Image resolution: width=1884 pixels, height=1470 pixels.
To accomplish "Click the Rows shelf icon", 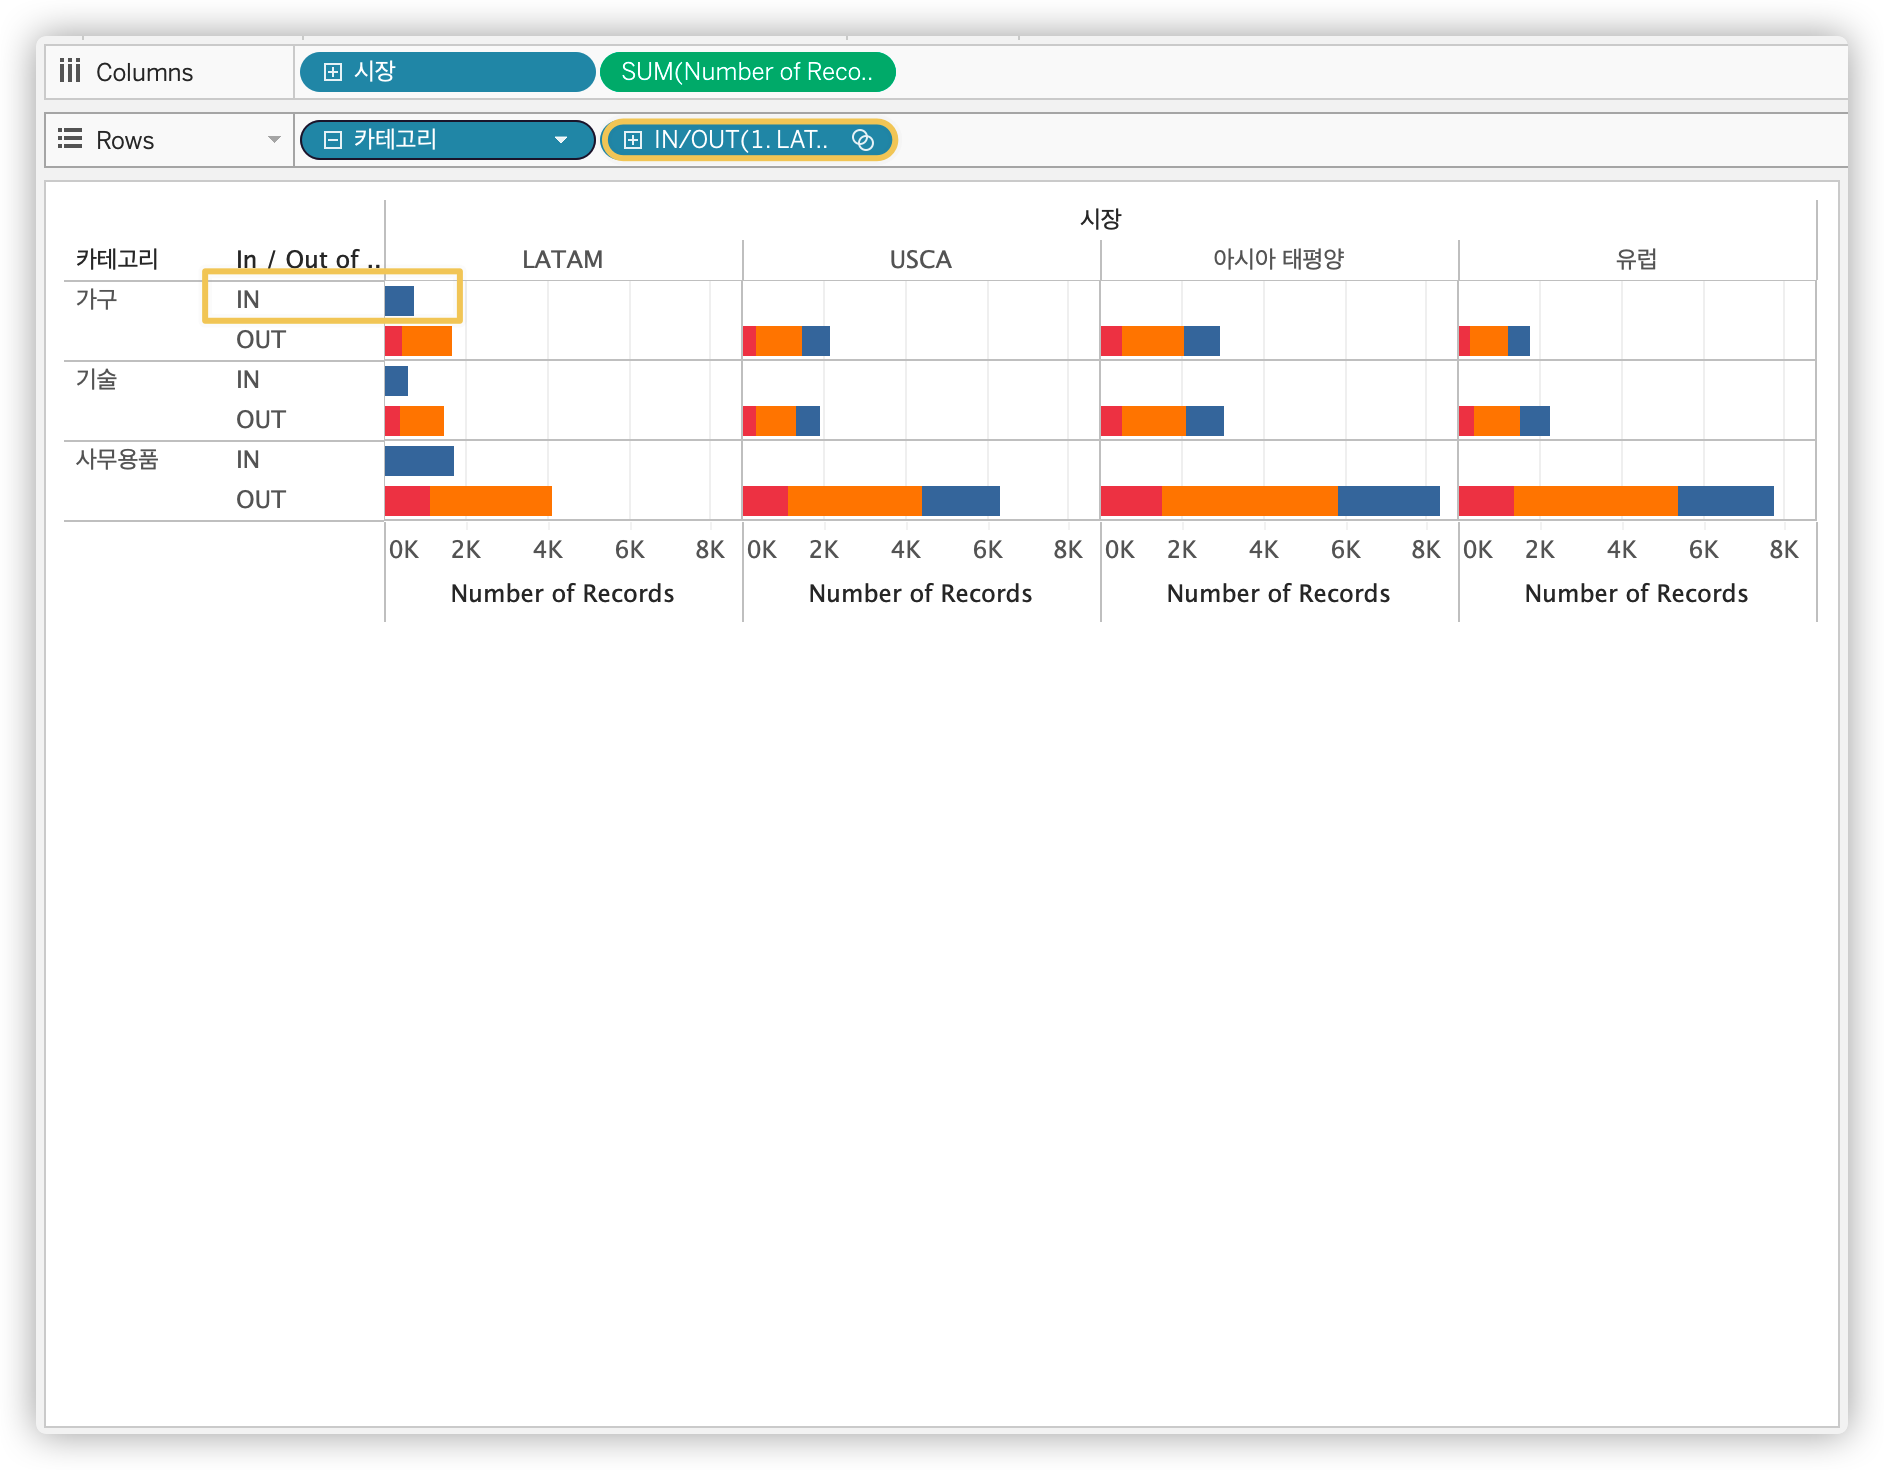I will pos(70,139).
